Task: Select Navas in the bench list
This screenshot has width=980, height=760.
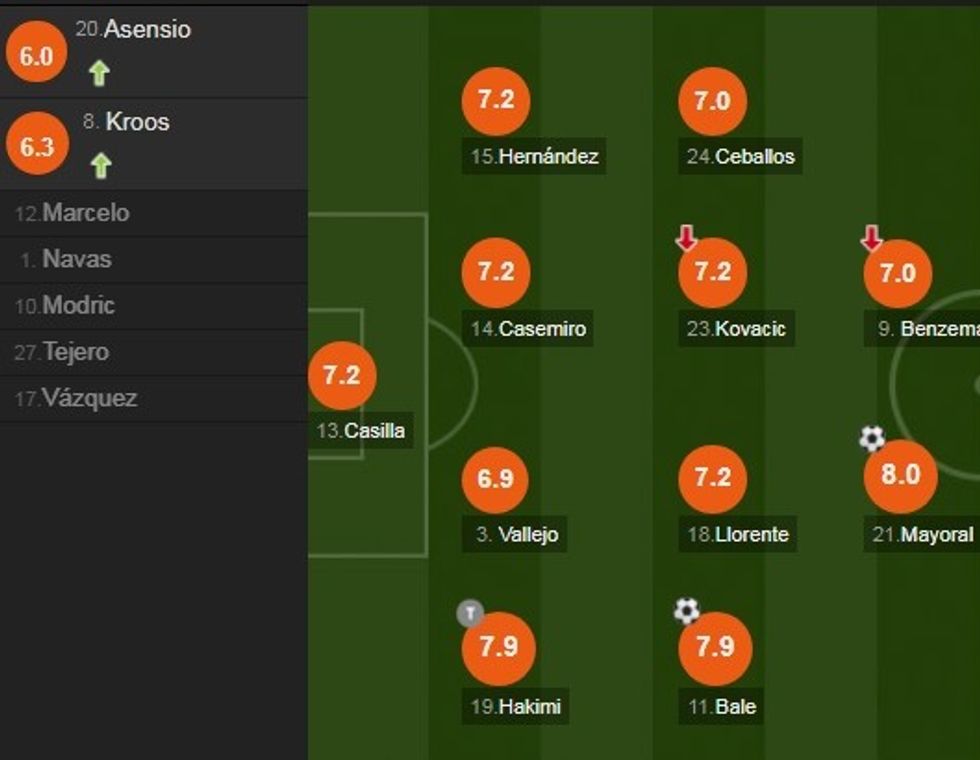Action: [76, 259]
